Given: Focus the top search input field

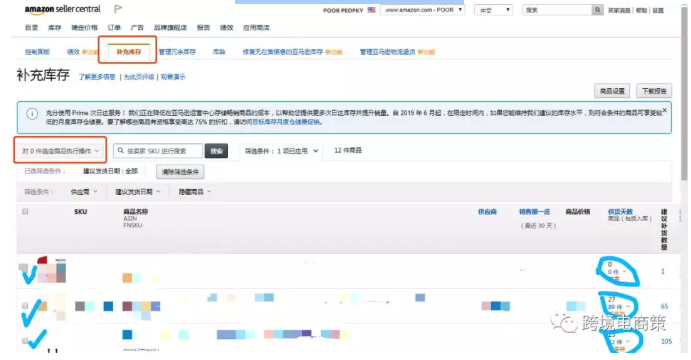Looking at the screenshot, I should point(557,10).
